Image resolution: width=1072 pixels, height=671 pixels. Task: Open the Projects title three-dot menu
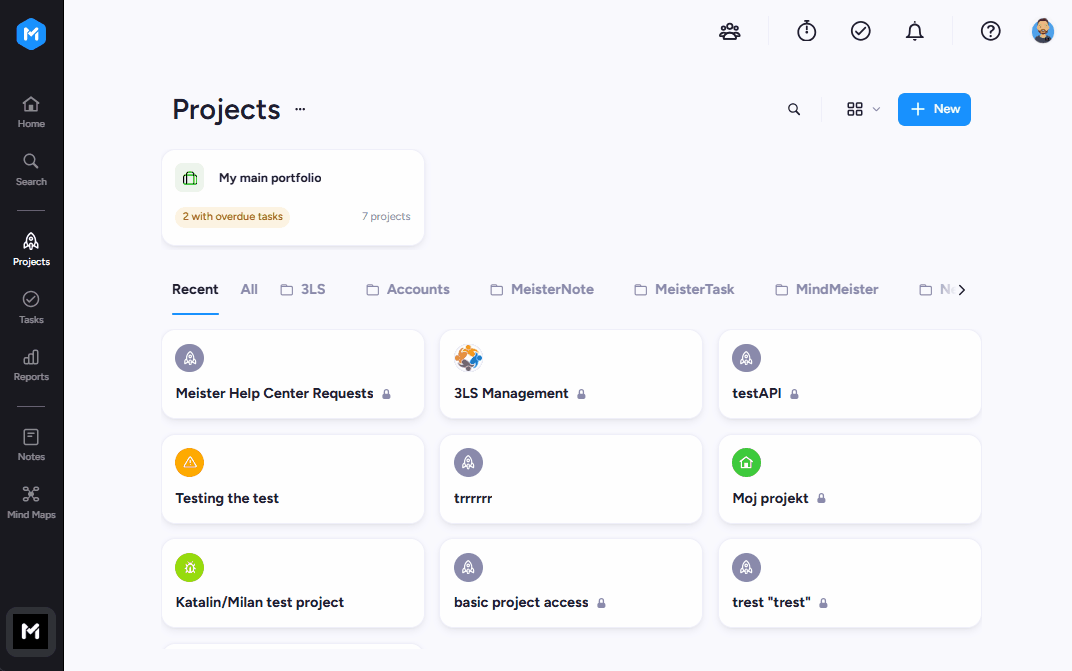pos(300,109)
